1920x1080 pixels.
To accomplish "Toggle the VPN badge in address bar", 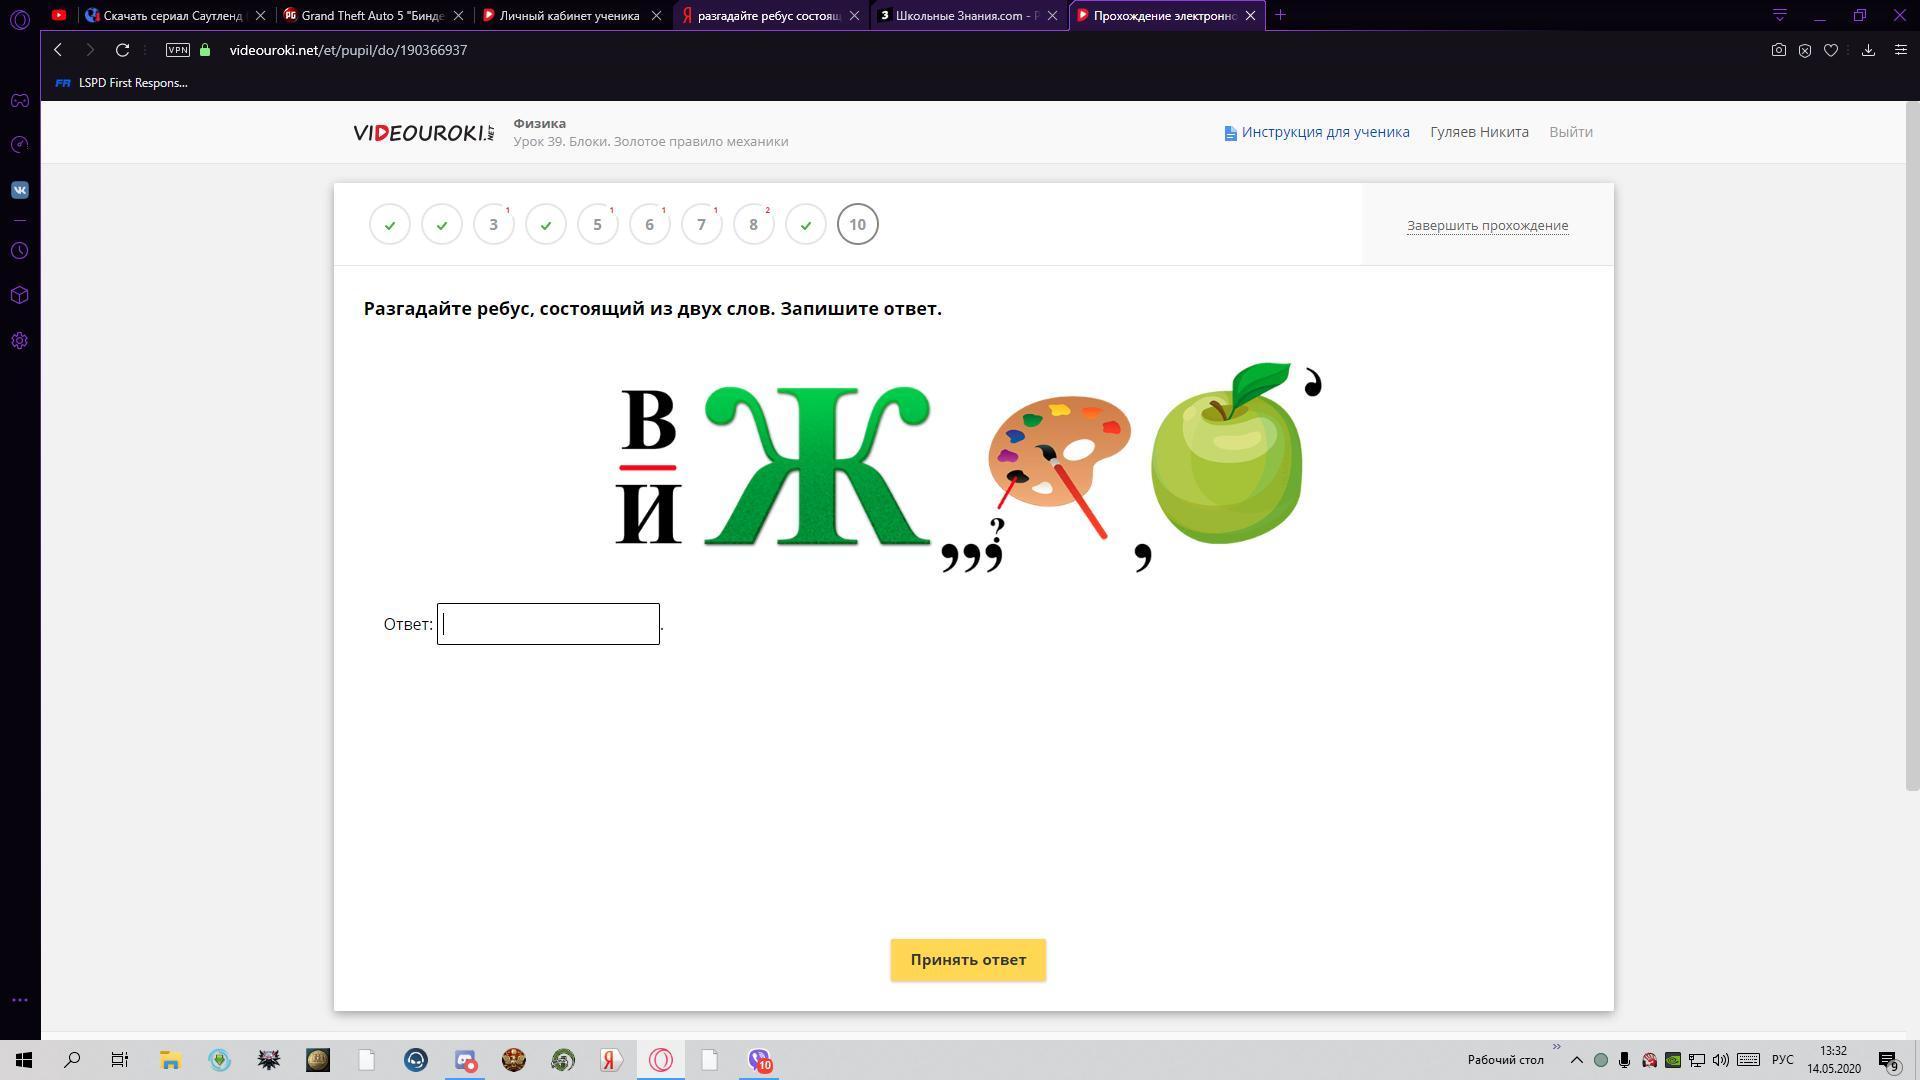I will click(177, 50).
